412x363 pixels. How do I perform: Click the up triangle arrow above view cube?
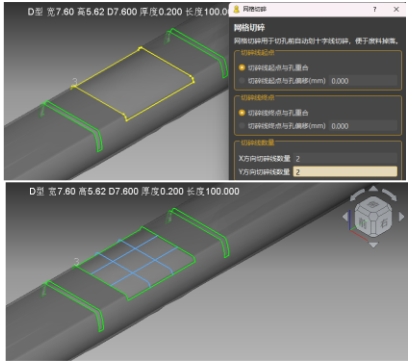373,189
